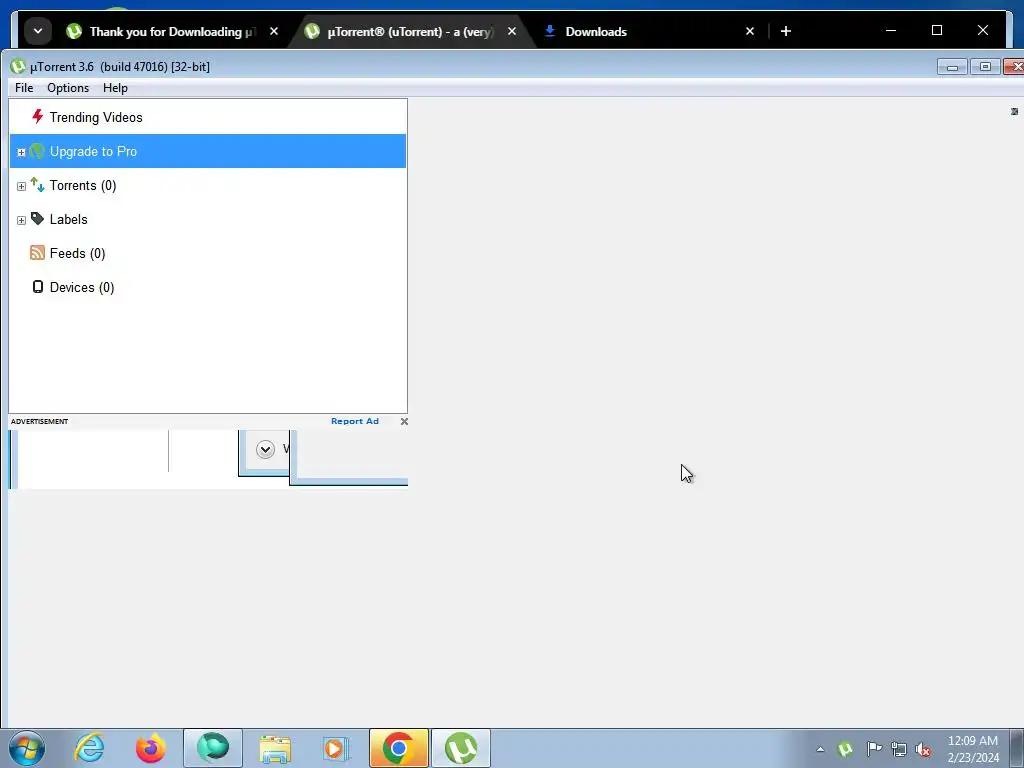Click the uTorrent logo in title bar
The image size is (1024, 768).
tap(18, 67)
